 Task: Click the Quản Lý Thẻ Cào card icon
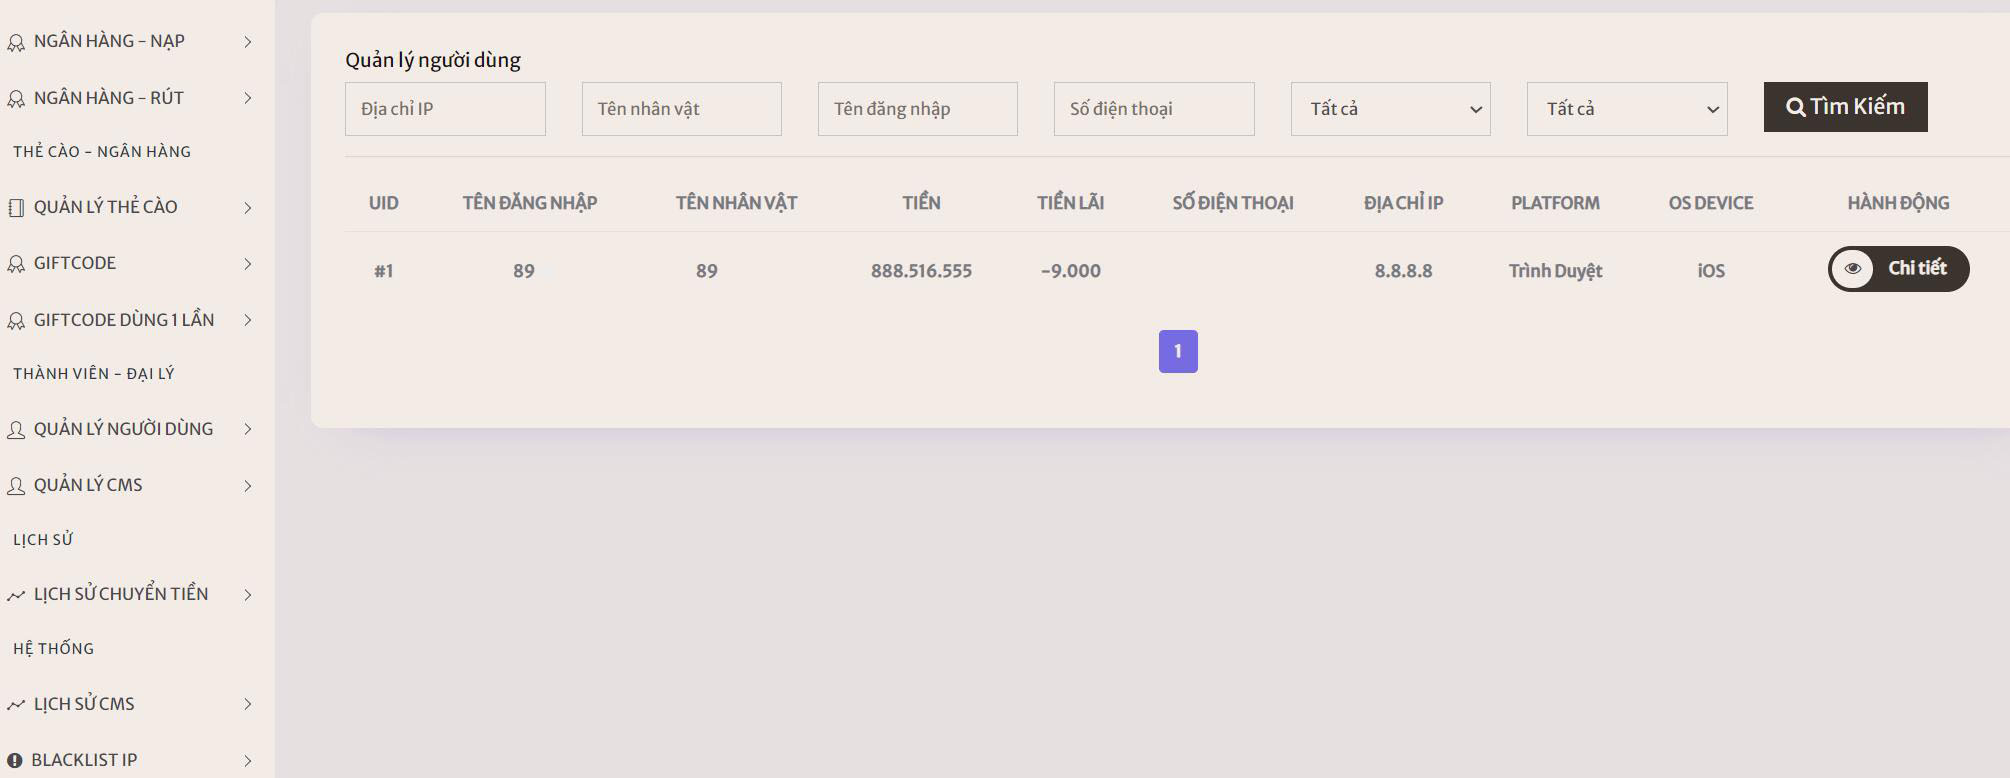point(16,208)
